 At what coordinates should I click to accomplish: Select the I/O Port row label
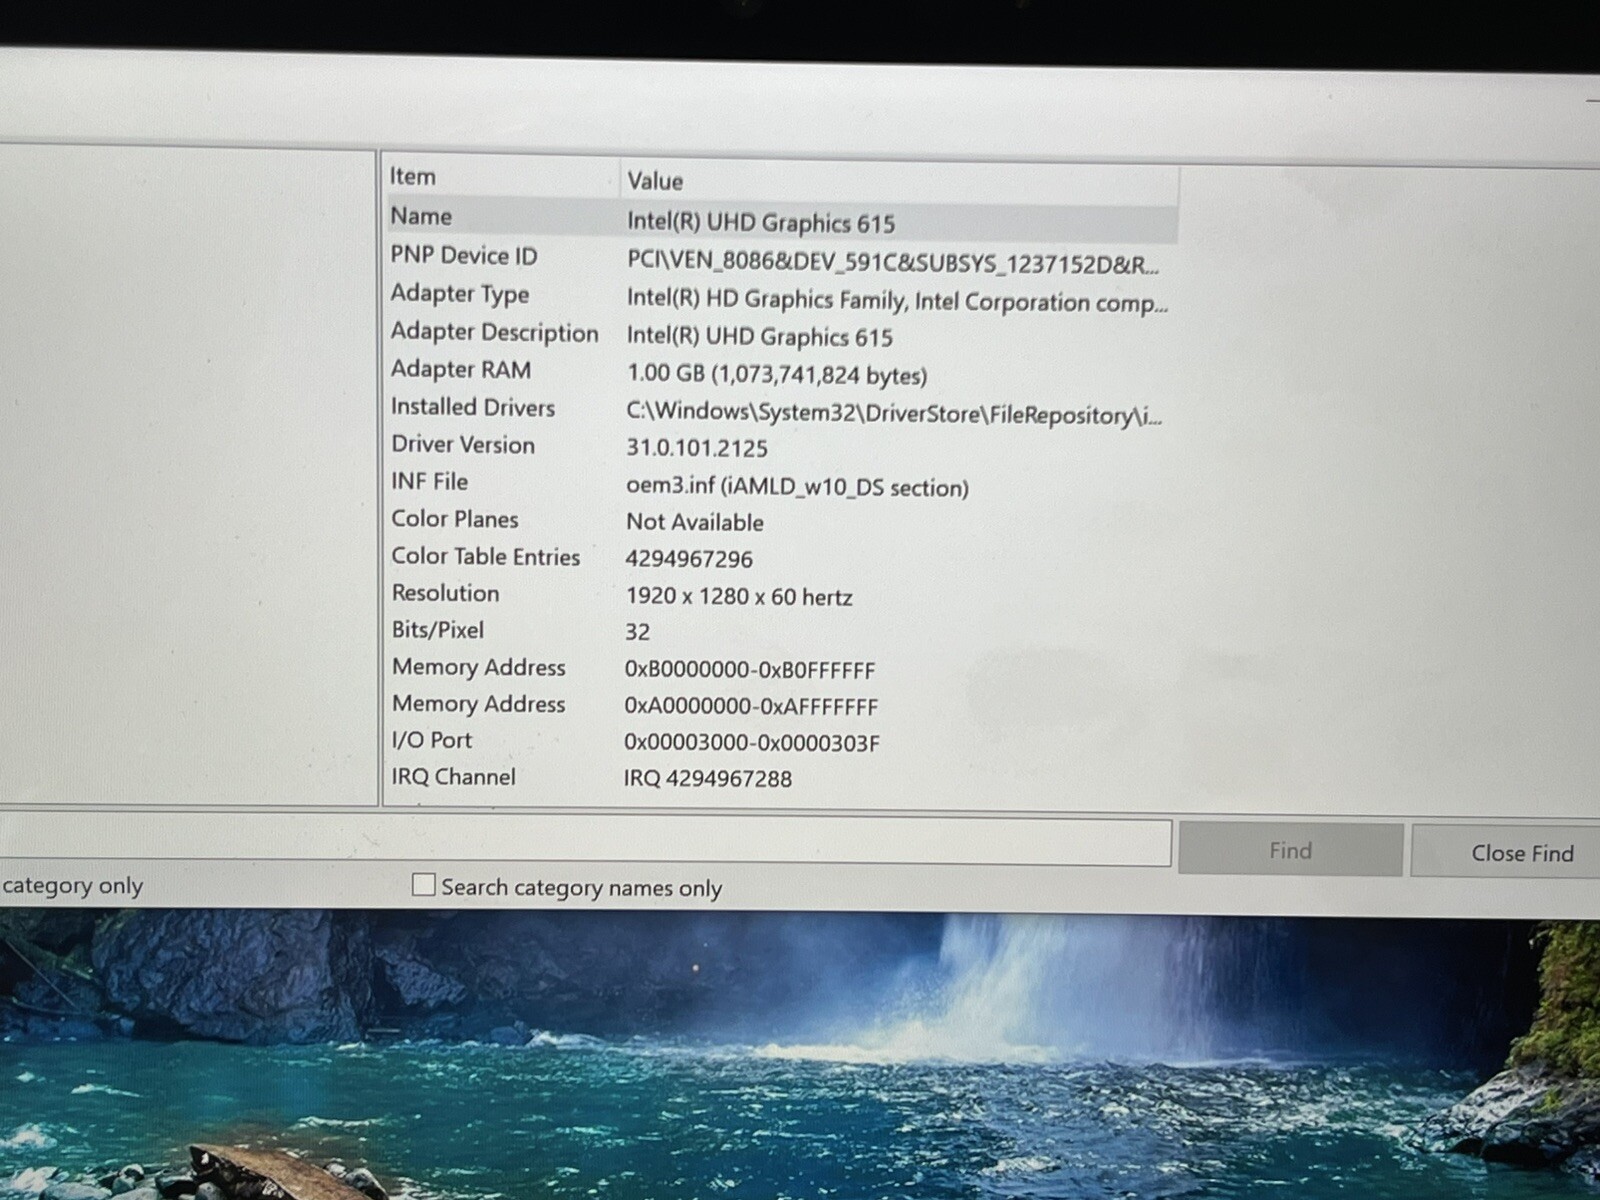[x=432, y=740]
